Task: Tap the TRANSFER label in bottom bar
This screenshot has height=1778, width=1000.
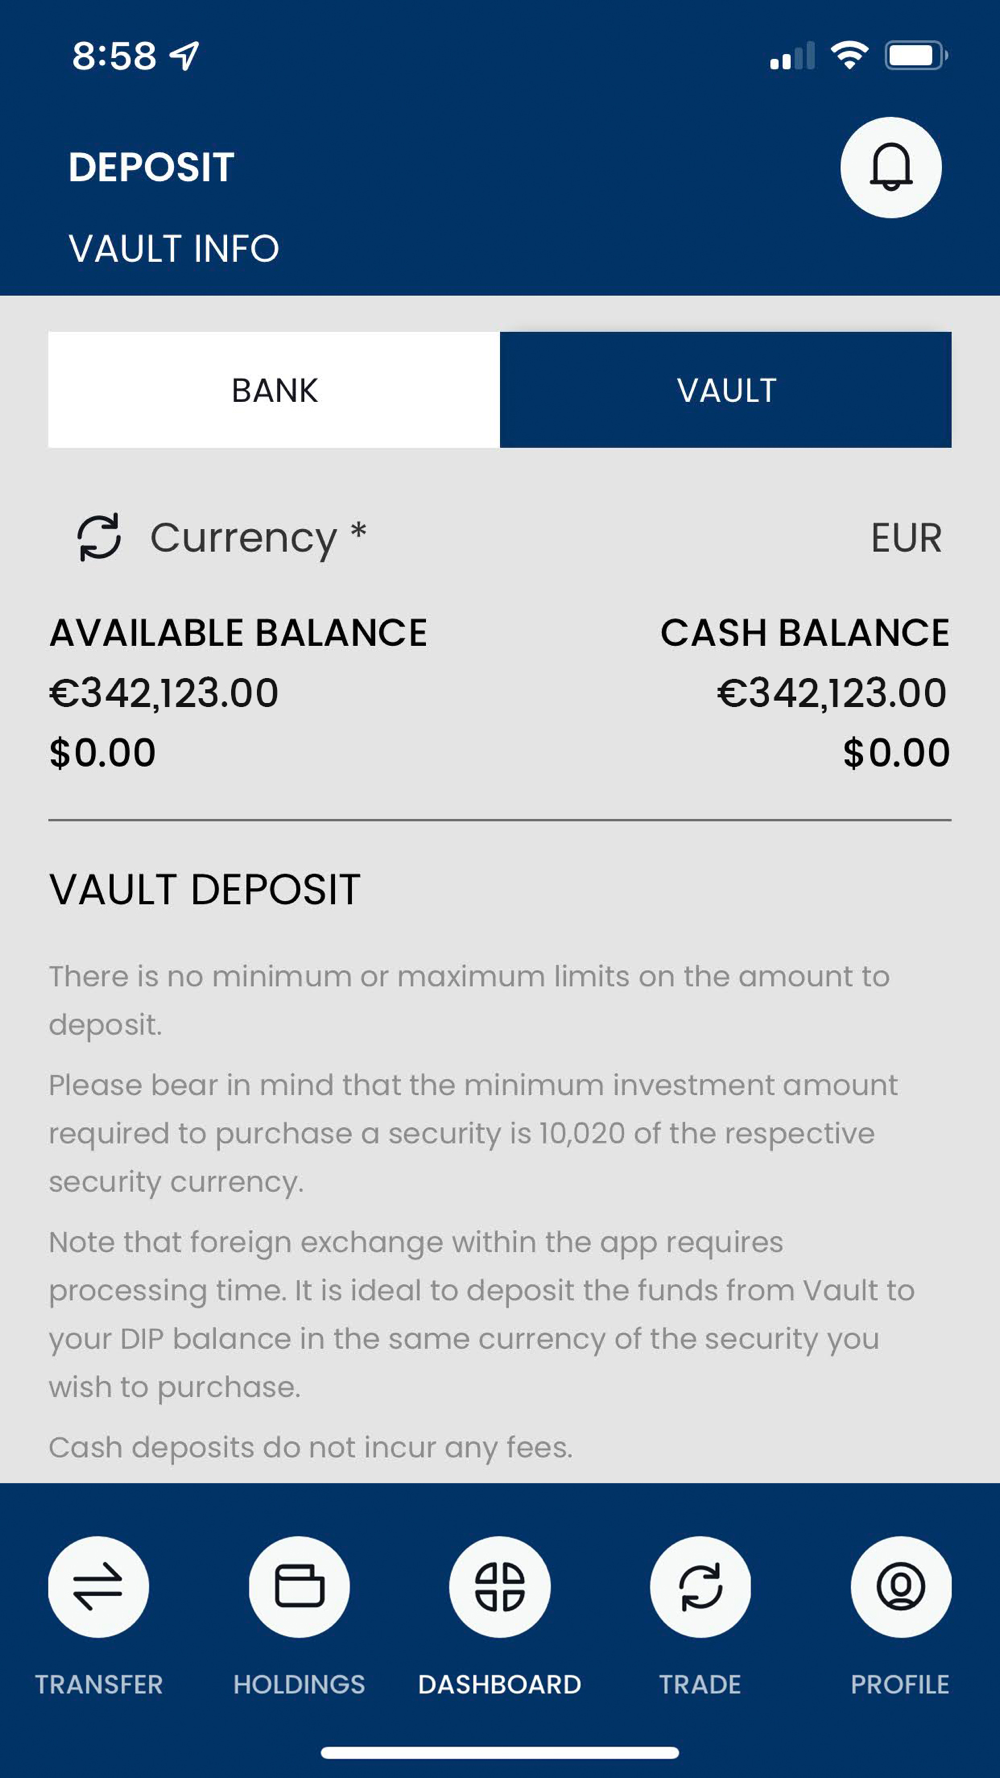Action: click(x=99, y=1684)
